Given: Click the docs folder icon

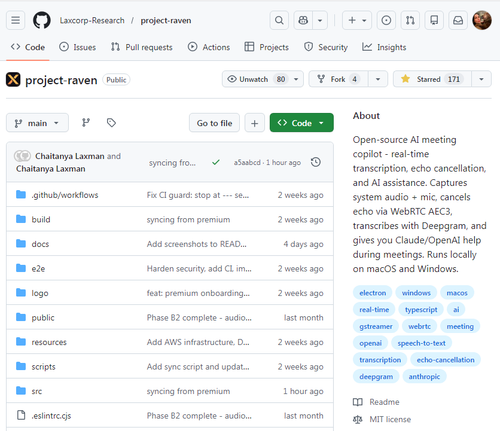Looking at the screenshot, I should [x=21, y=243].
